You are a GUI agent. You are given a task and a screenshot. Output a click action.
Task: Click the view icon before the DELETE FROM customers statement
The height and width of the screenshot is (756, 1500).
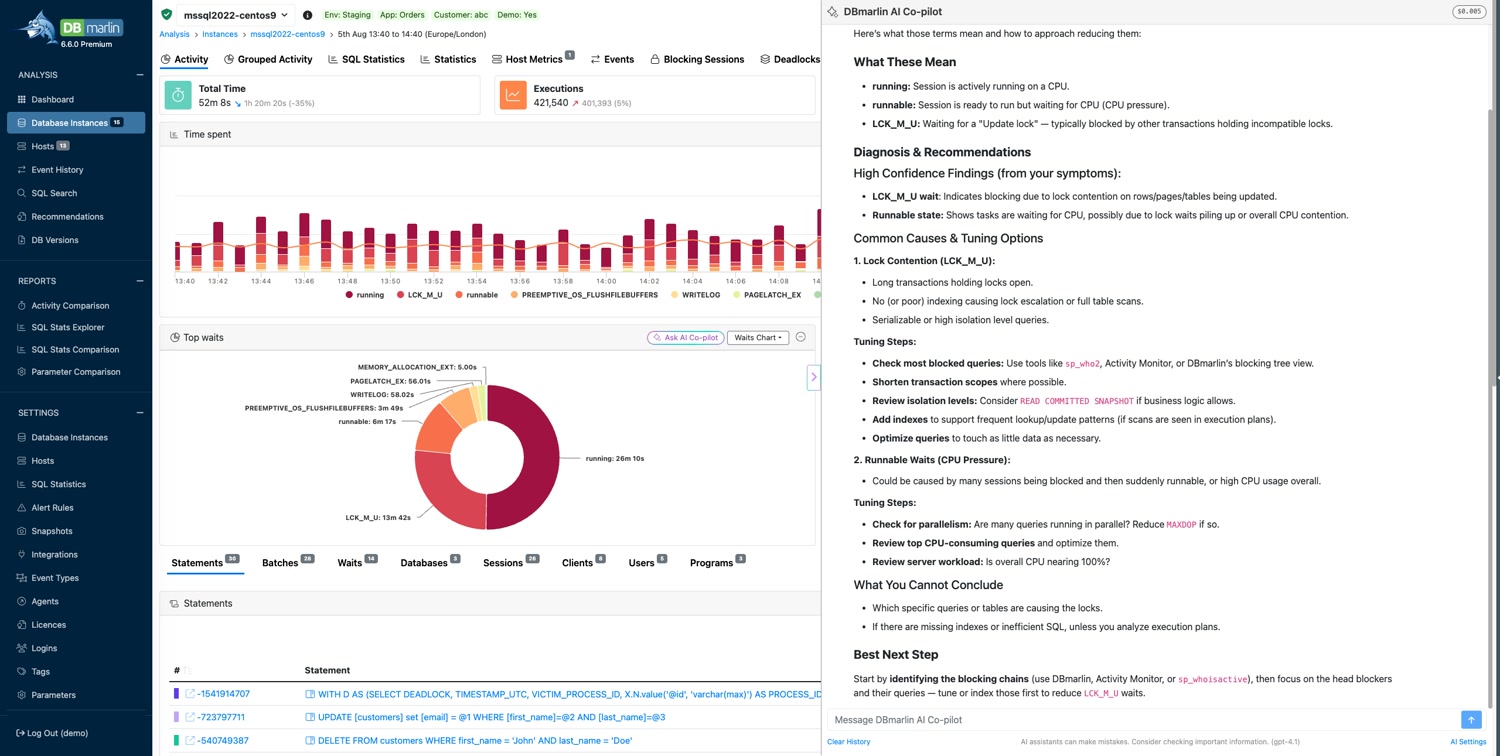point(310,741)
